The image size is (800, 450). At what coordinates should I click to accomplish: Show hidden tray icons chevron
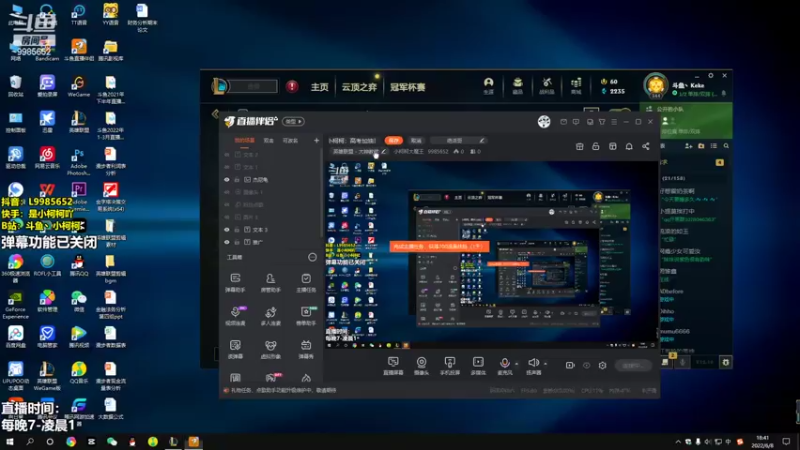tap(678, 442)
